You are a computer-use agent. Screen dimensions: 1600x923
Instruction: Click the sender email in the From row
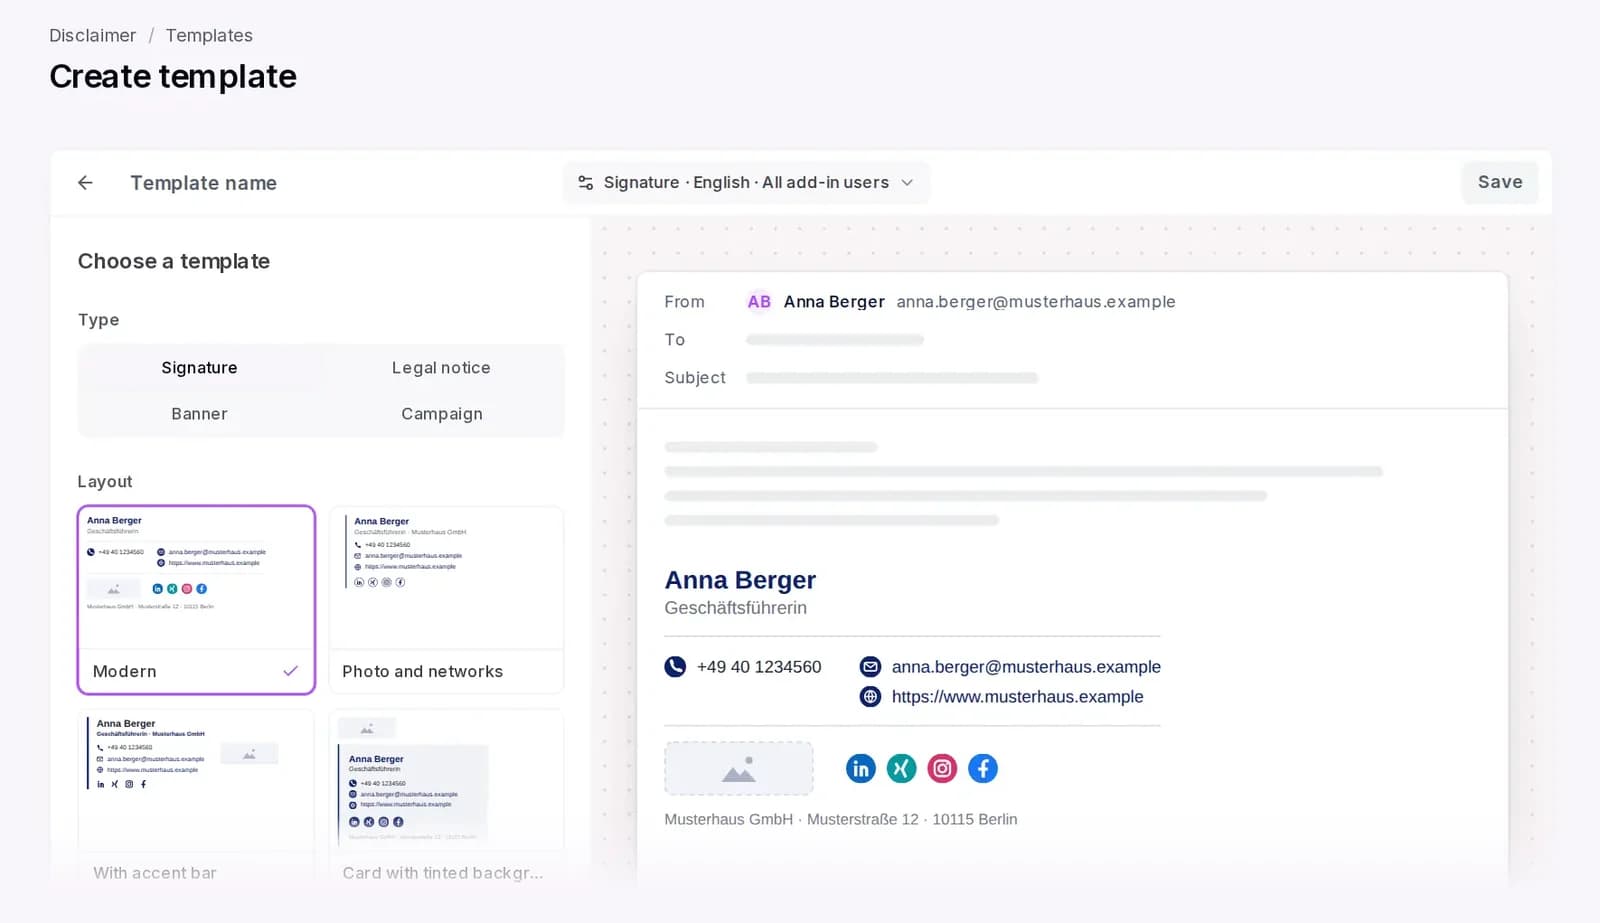click(1036, 302)
